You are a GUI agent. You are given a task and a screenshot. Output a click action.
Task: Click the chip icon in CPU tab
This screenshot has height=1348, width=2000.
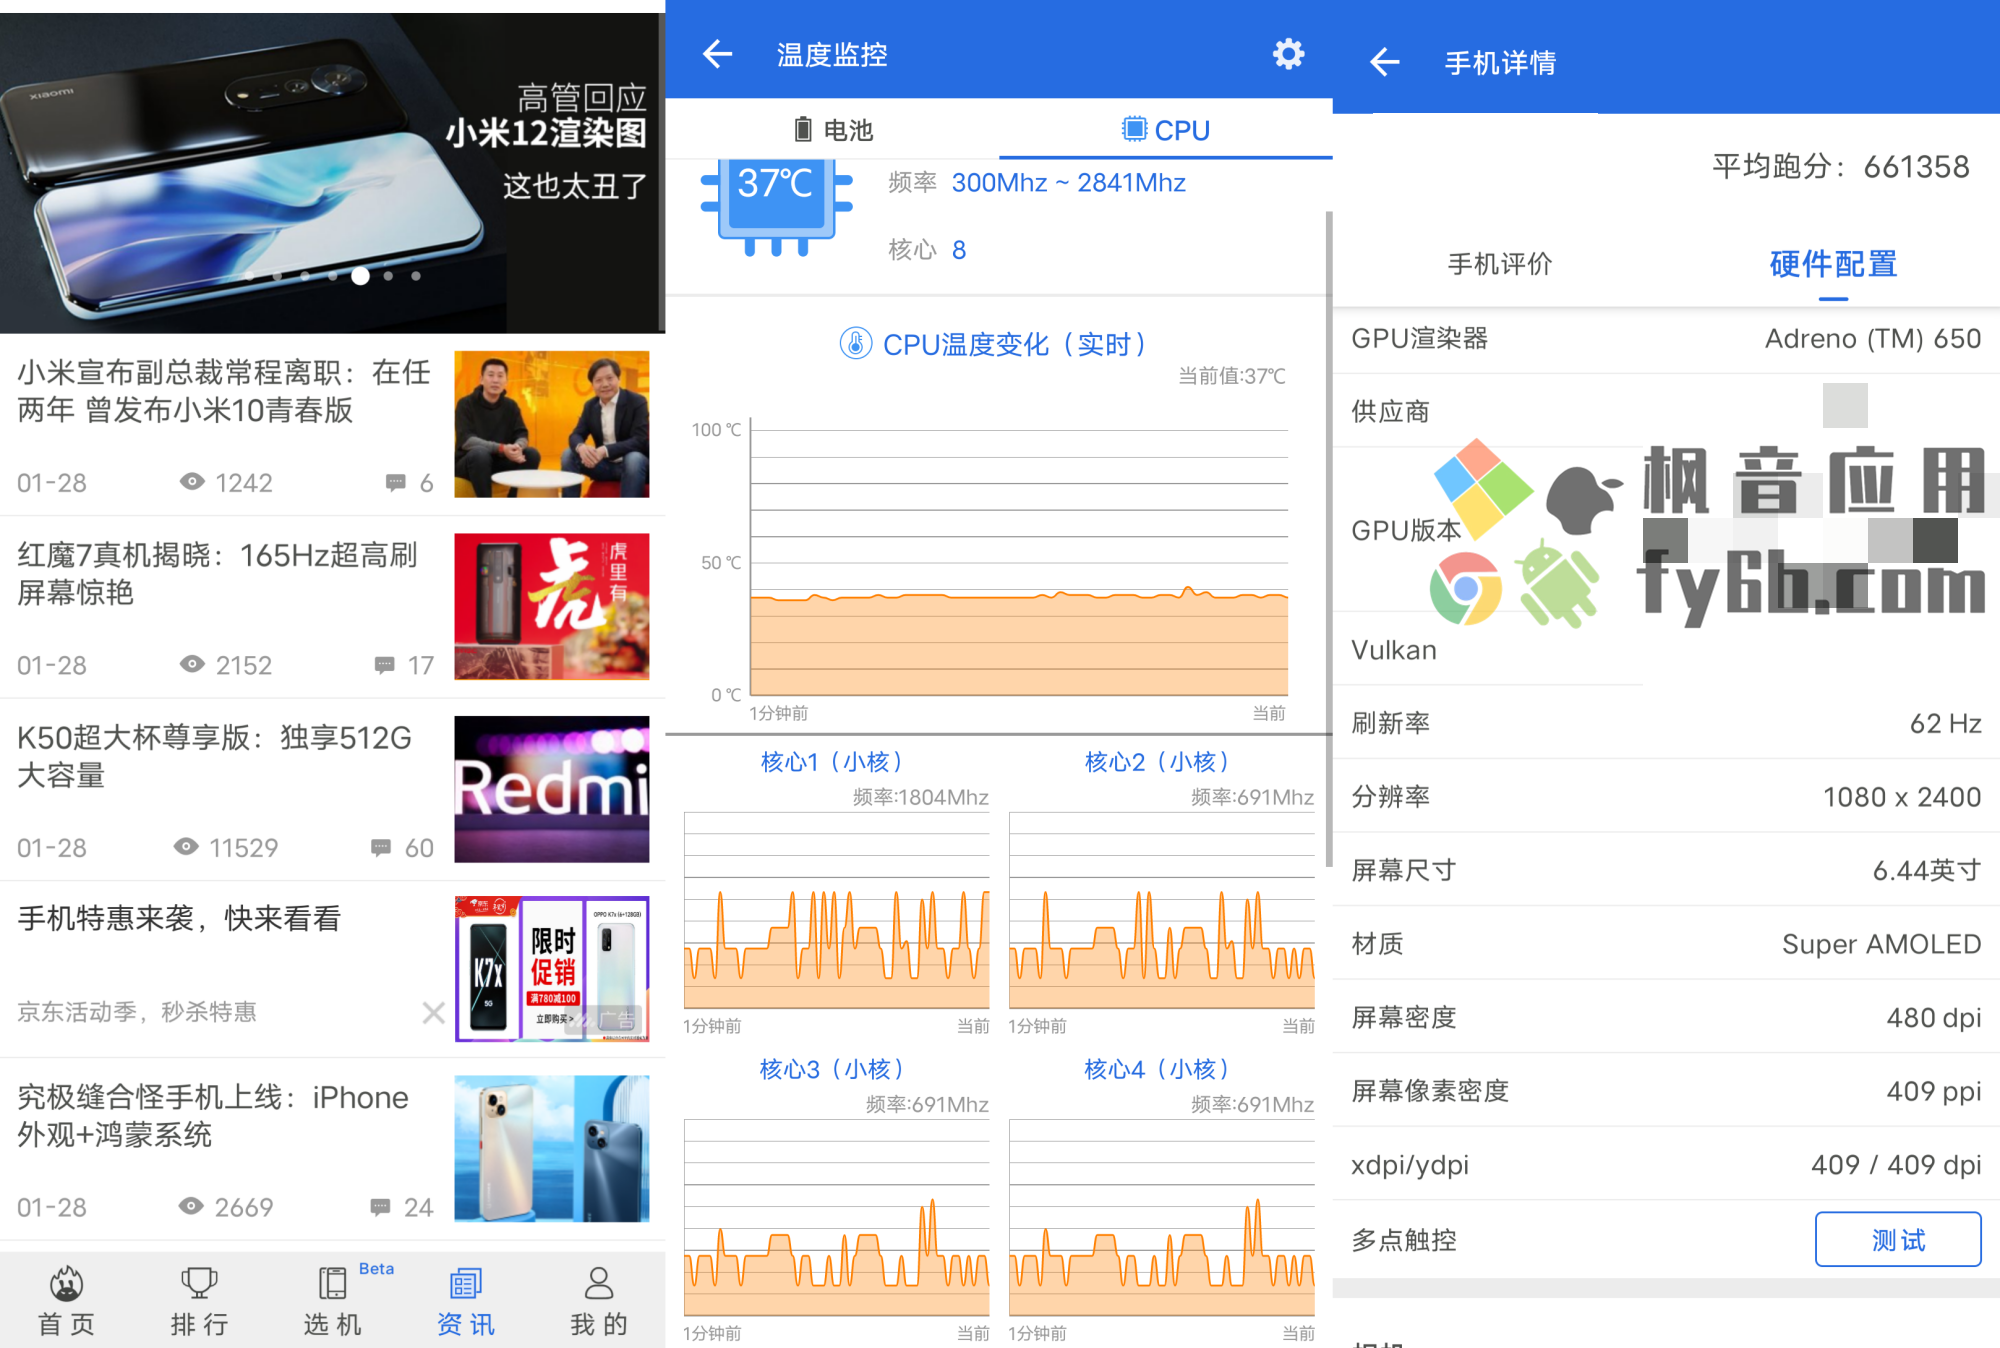tap(1134, 129)
